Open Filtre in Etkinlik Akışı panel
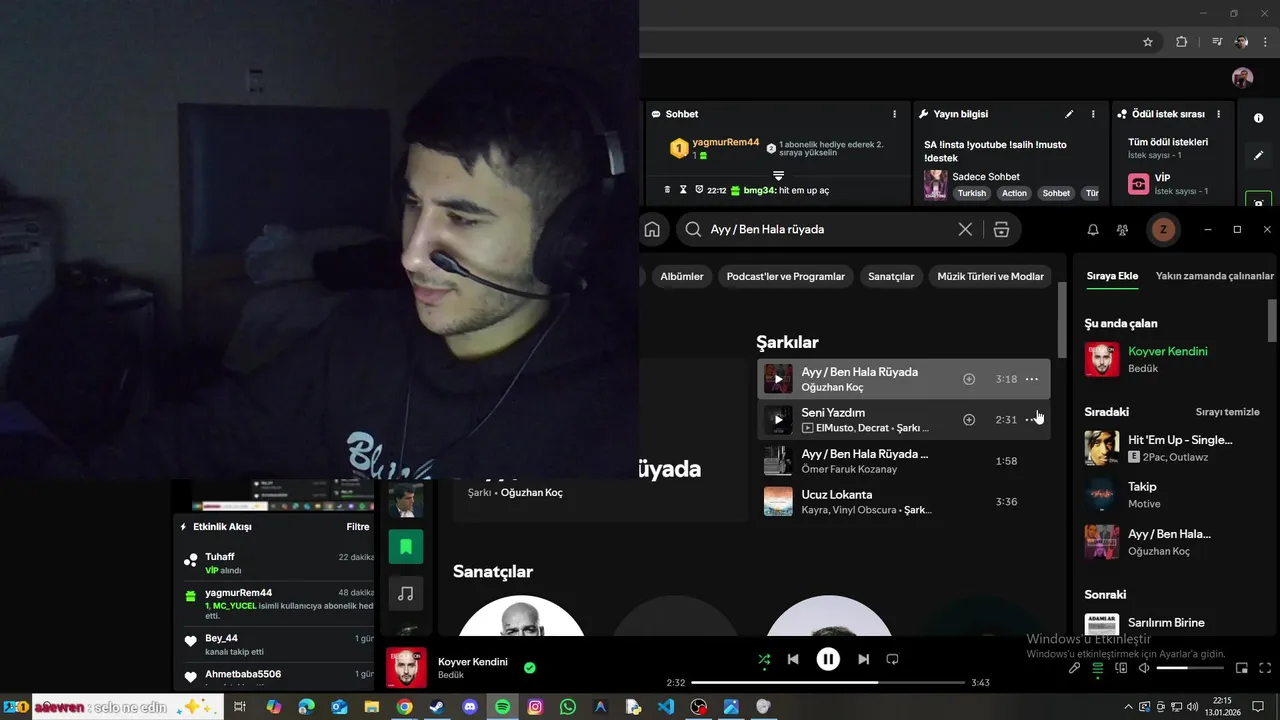 pyautogui.click(x=358, y=527)
